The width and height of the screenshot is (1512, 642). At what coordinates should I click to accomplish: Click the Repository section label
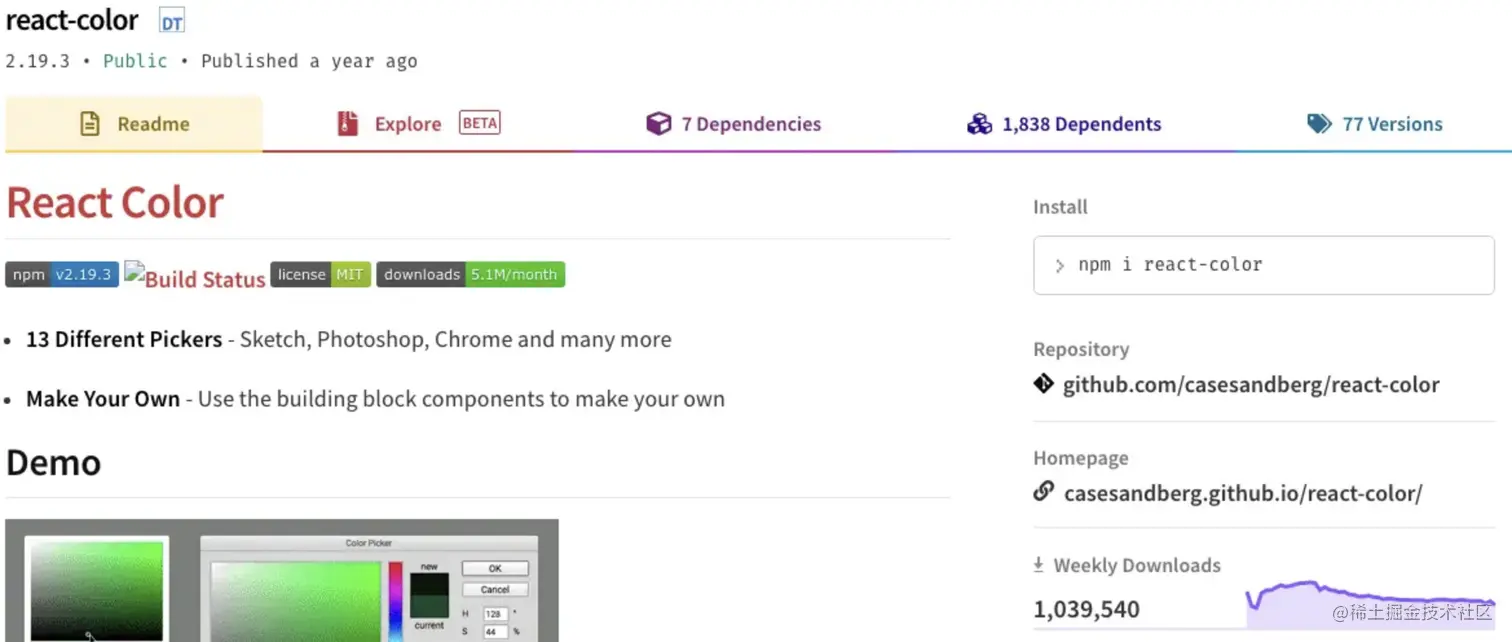(1081, 349)
